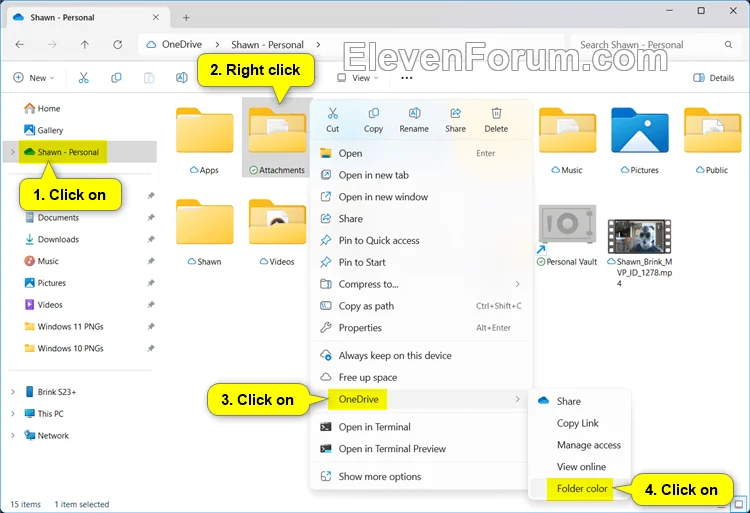Close the Shawn - Personal tab
Viewport: 750px width, 513px height.
tap(156, 17)
